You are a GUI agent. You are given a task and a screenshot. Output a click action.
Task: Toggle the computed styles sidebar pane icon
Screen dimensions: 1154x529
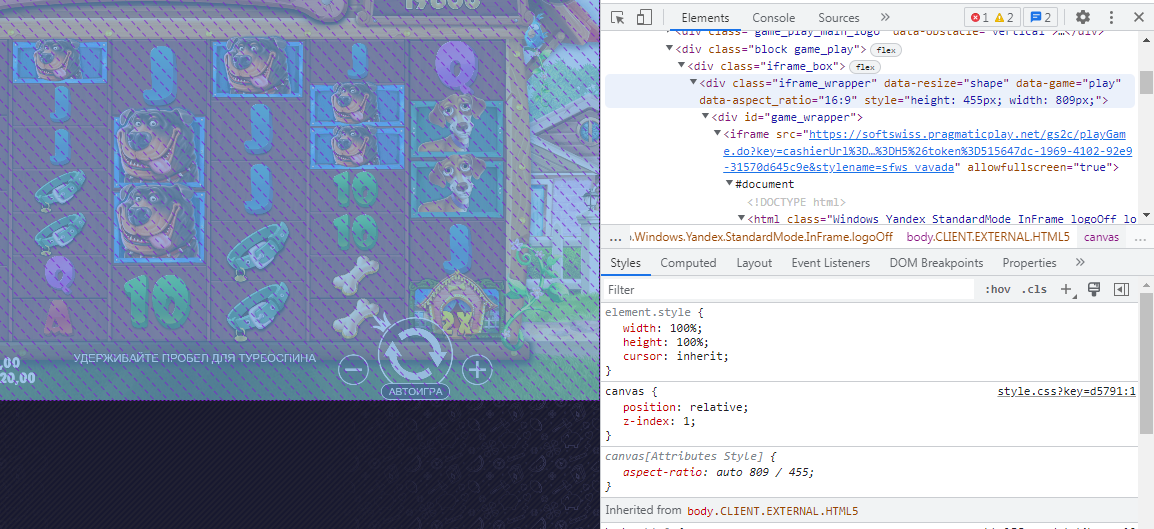click(x=1121, y=289)
